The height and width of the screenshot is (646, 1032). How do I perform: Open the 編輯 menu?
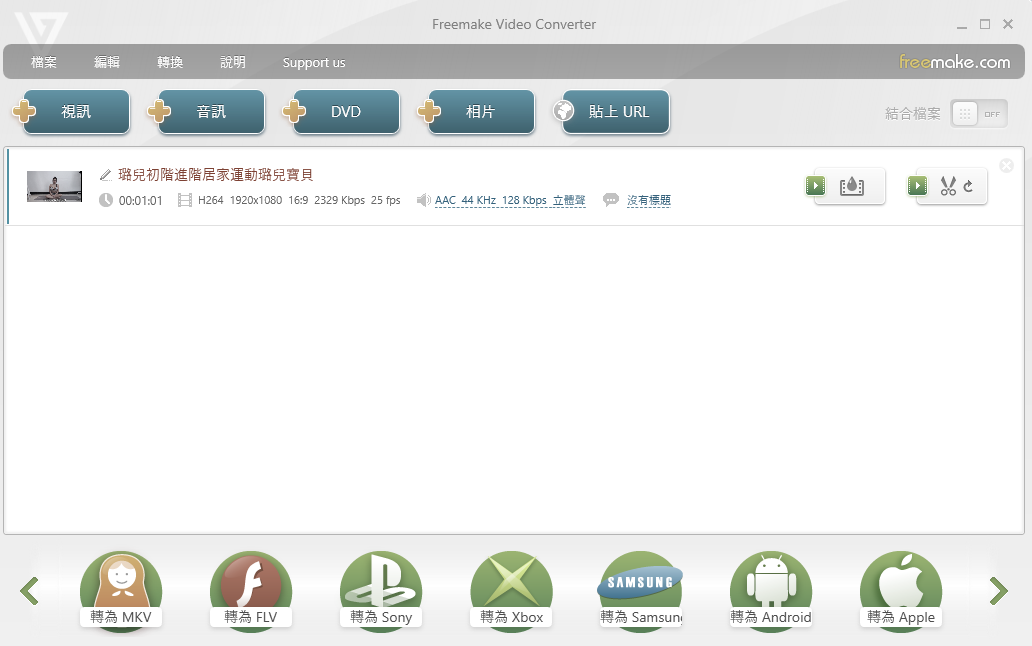(107, 62)
